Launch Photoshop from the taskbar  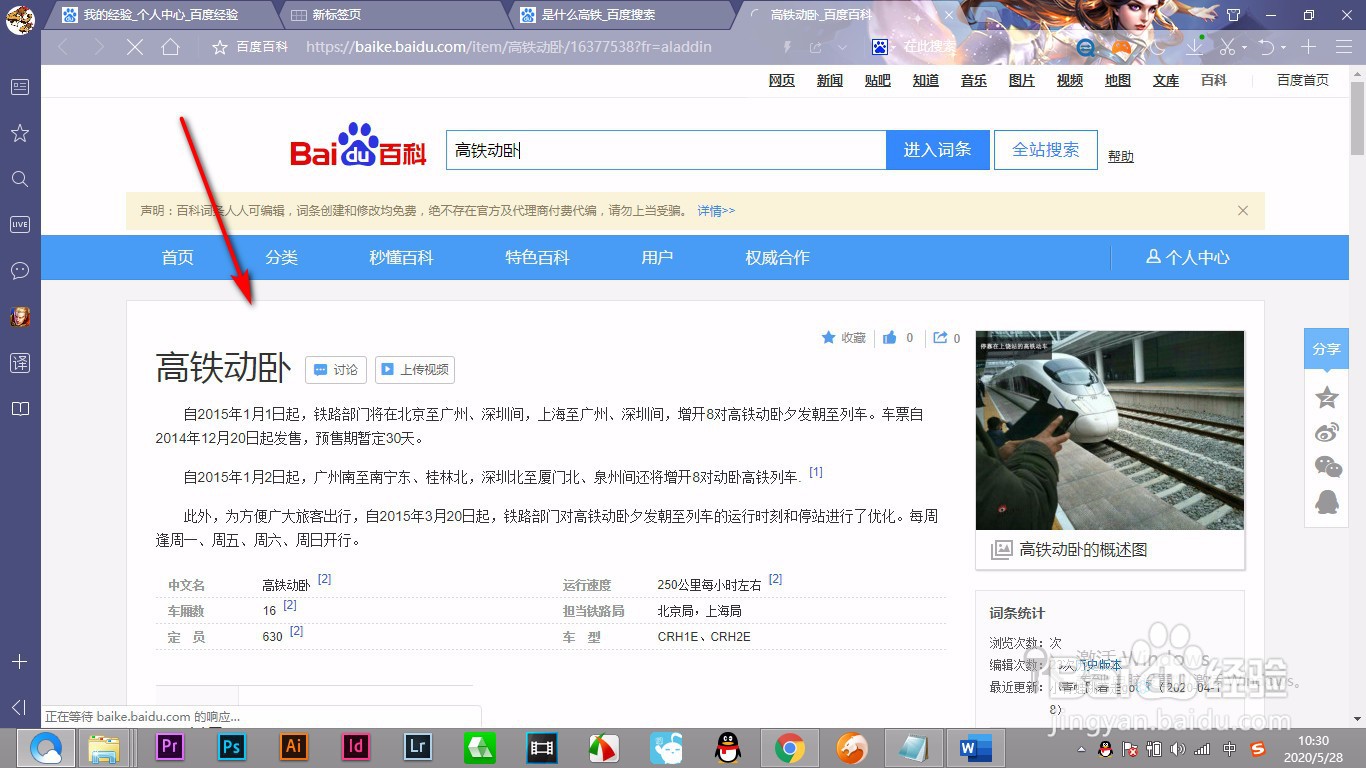point(232,747)
